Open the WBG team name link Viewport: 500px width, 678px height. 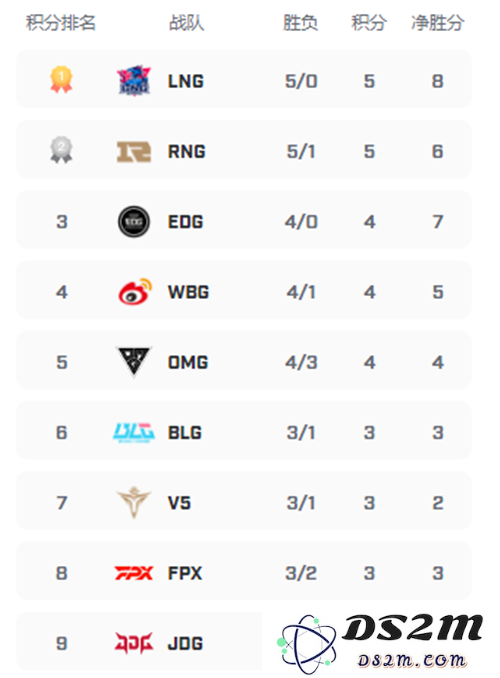188,292
